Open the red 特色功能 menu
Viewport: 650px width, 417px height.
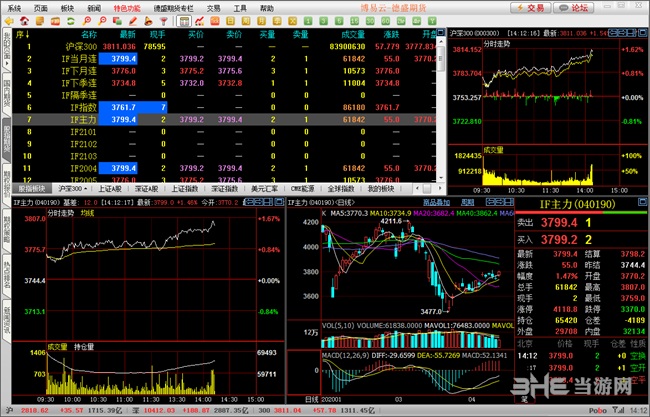click(127, 8)
